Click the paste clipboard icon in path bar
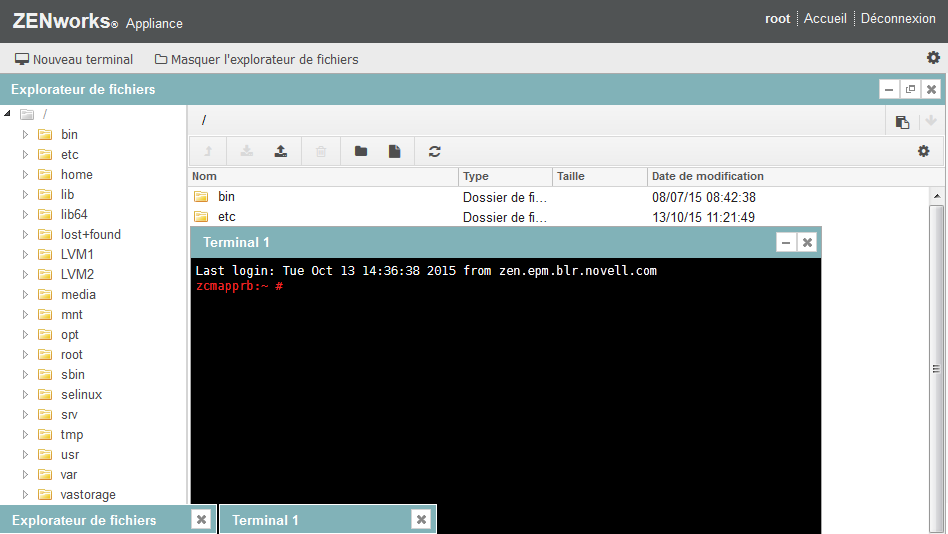Screen dimensions: 948x534 click(x=902, y=122)
